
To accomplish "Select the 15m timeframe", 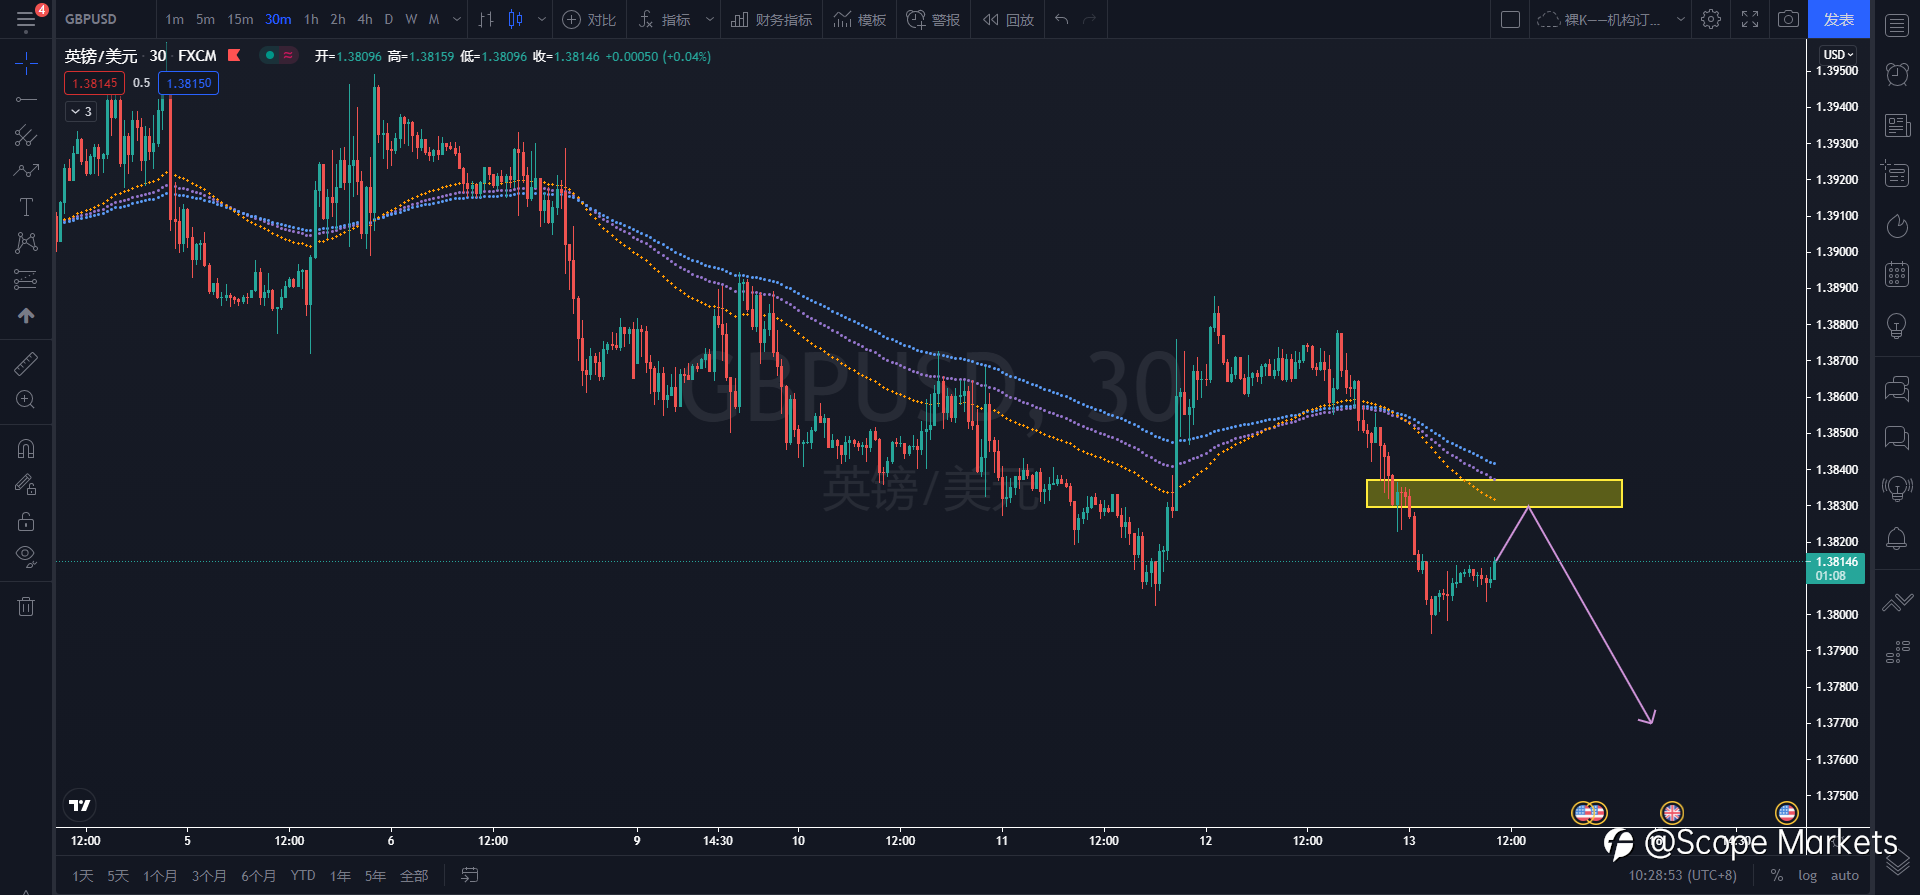I will [240, 19].
